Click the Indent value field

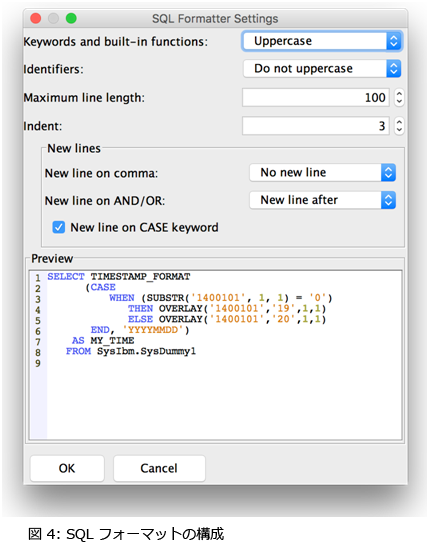click(x=316, y=126)
